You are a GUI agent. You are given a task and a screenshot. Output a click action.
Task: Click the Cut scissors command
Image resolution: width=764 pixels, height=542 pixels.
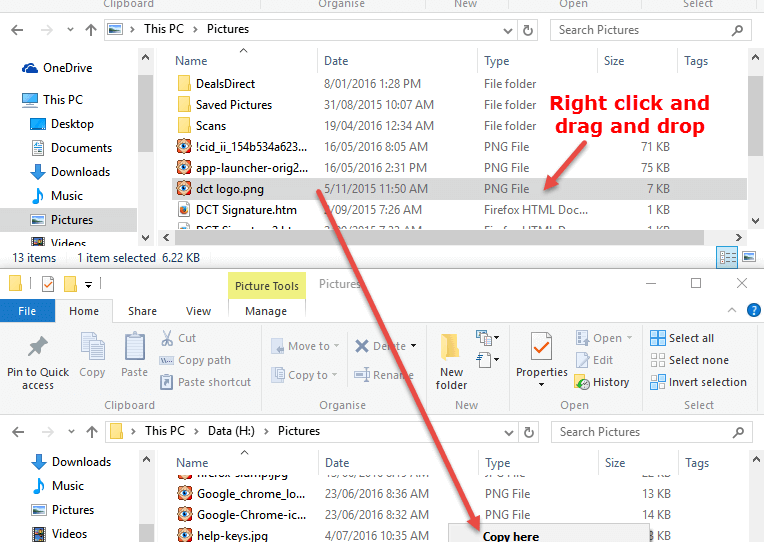pos(178,338)
